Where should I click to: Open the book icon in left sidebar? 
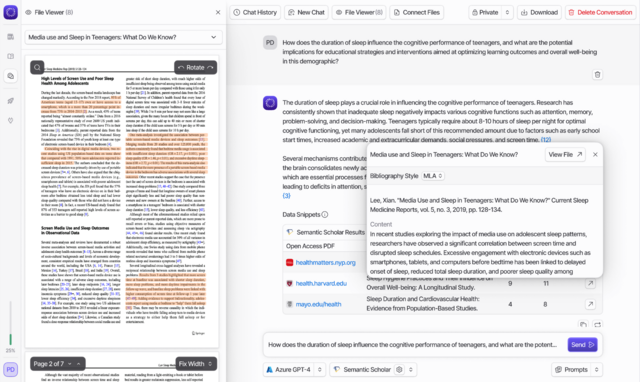11,56
